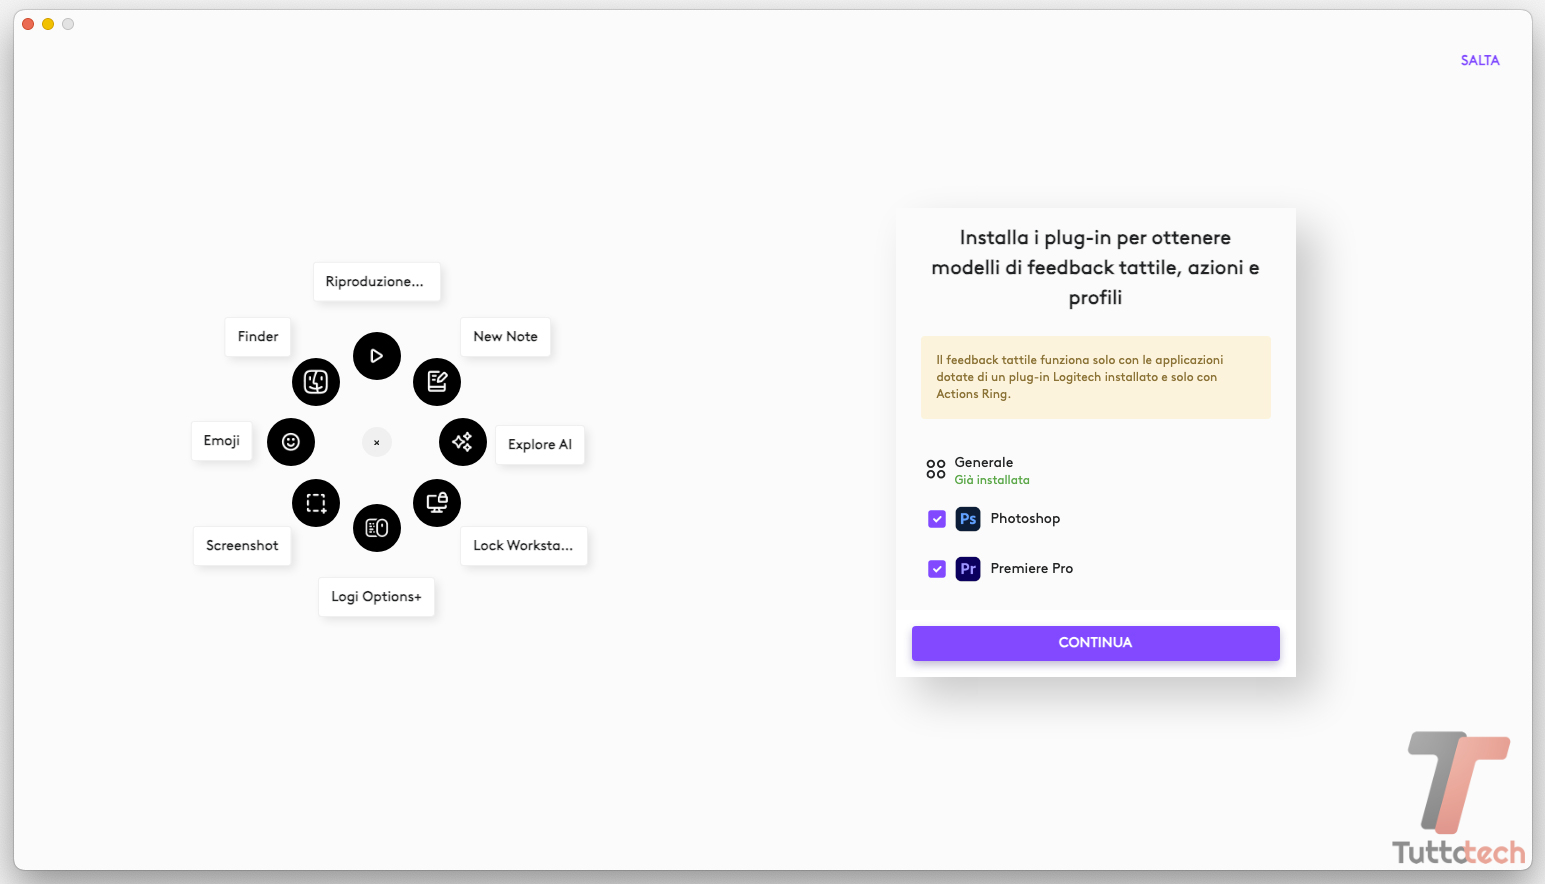Click the Photoshop app icon

tap(968, 519)
